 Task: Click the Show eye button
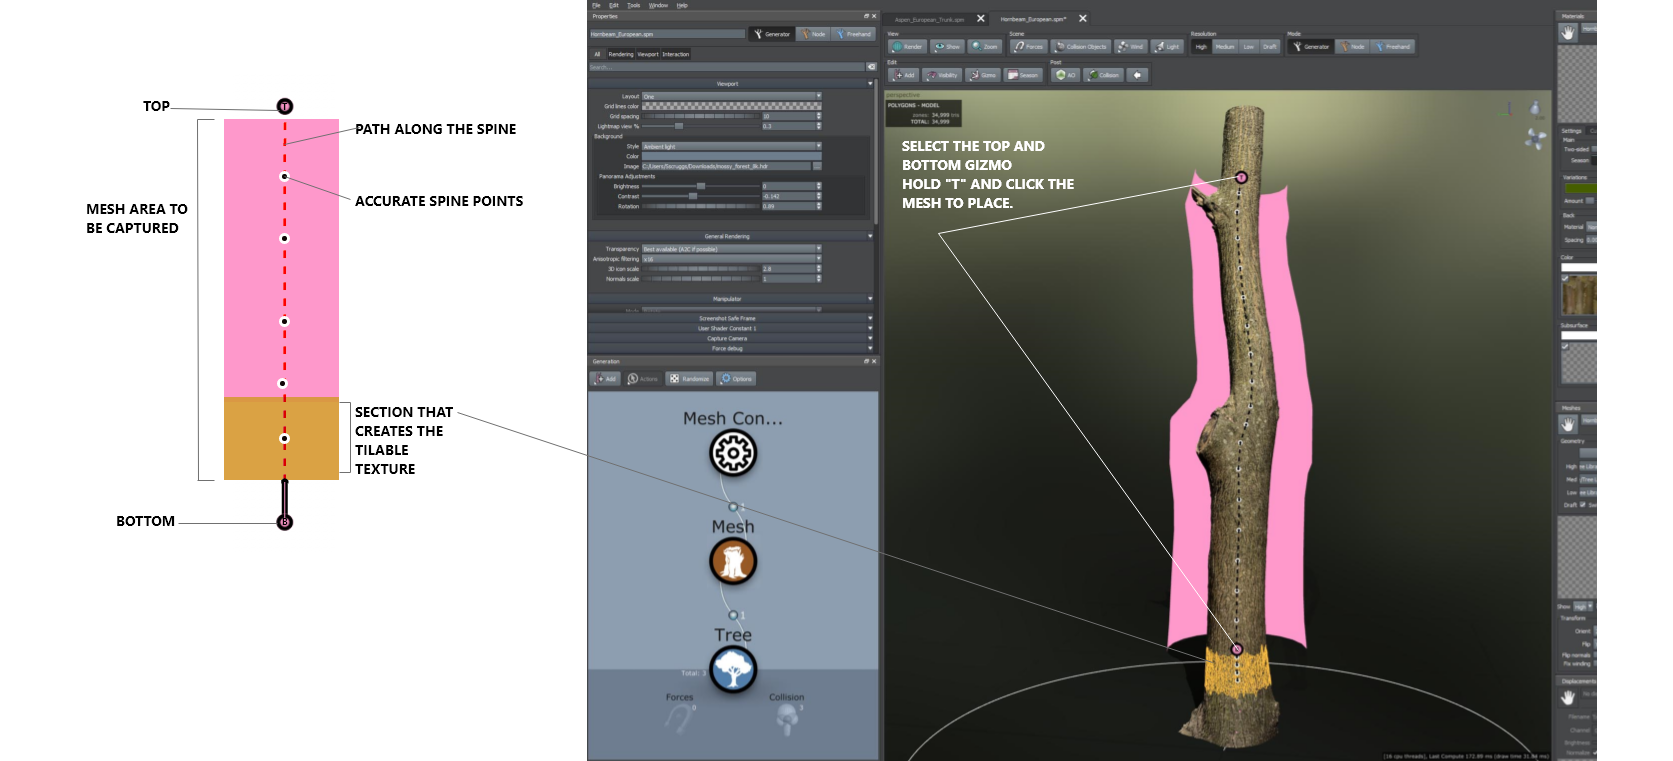click(947, 46)
